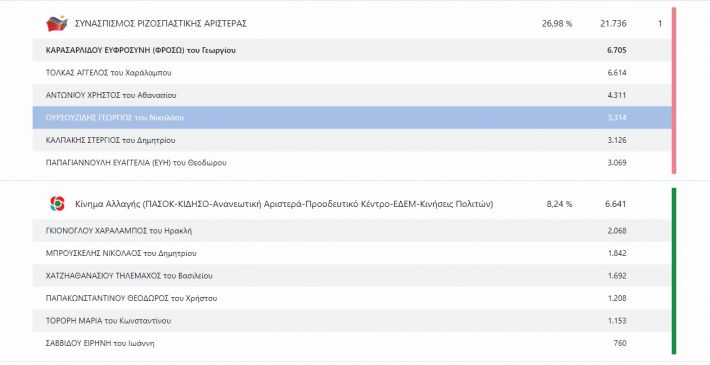
Task: Select the 6.641 party vote total
Action: (615, 204)
